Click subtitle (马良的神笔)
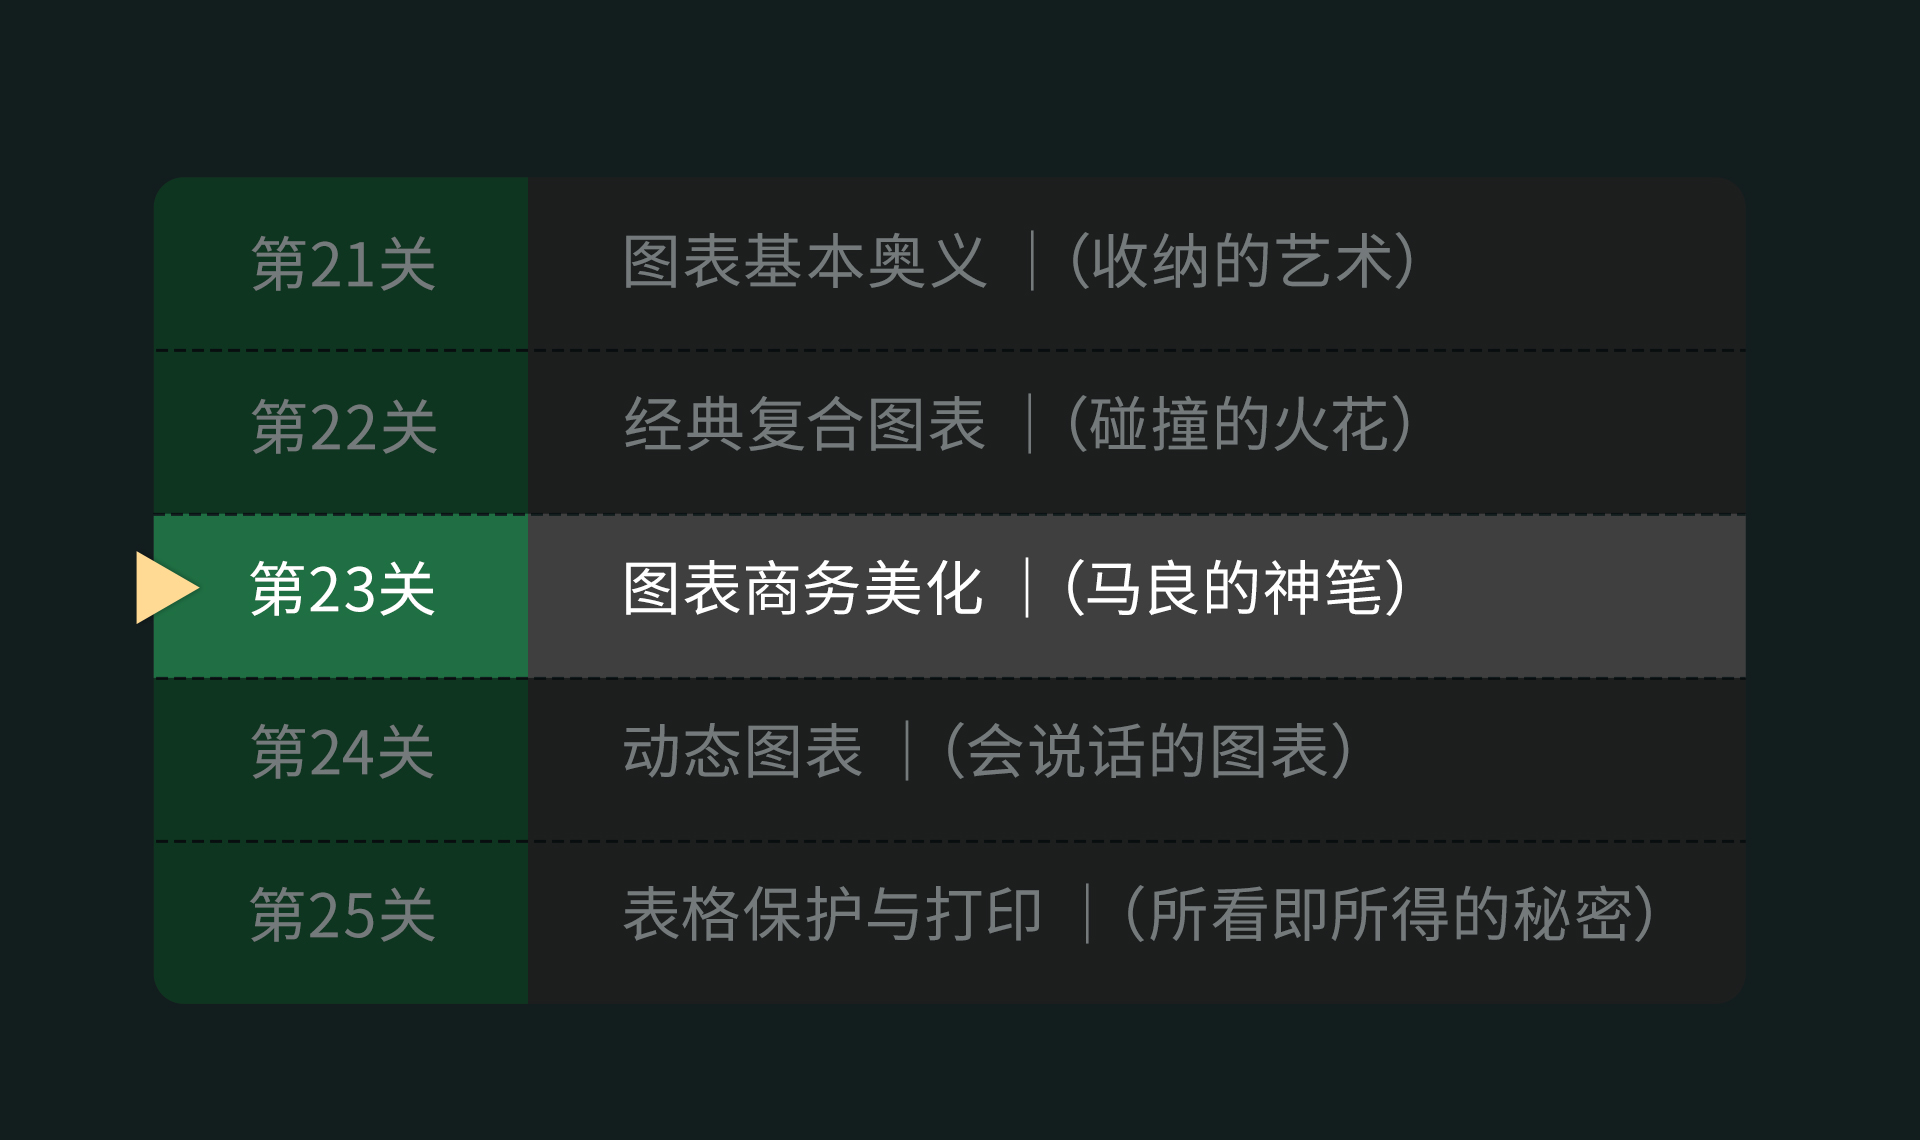The width and height of the screenshot is (1920, 1140). coord(1236,588)
